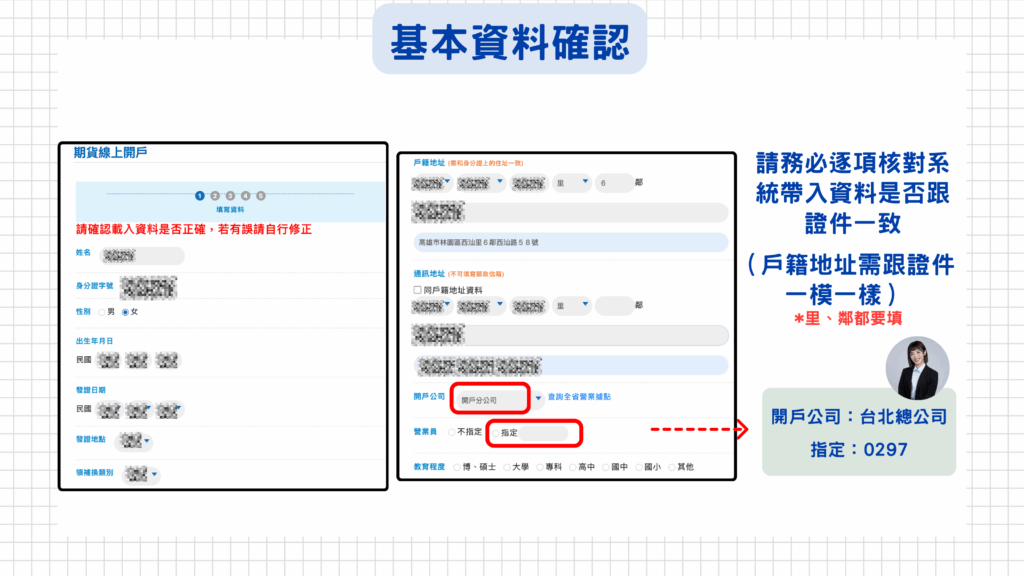Open 查詢全省營業據點 link

coord(579,398)
